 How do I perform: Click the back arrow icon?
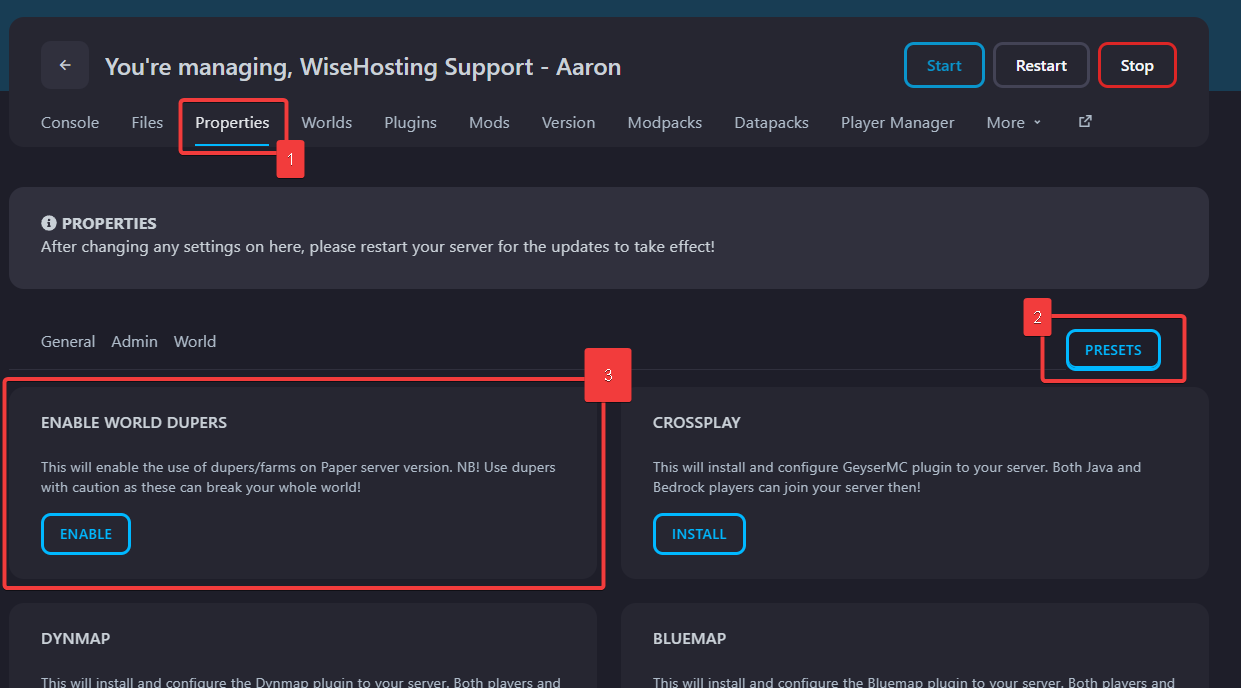click(x=65, y=65)
